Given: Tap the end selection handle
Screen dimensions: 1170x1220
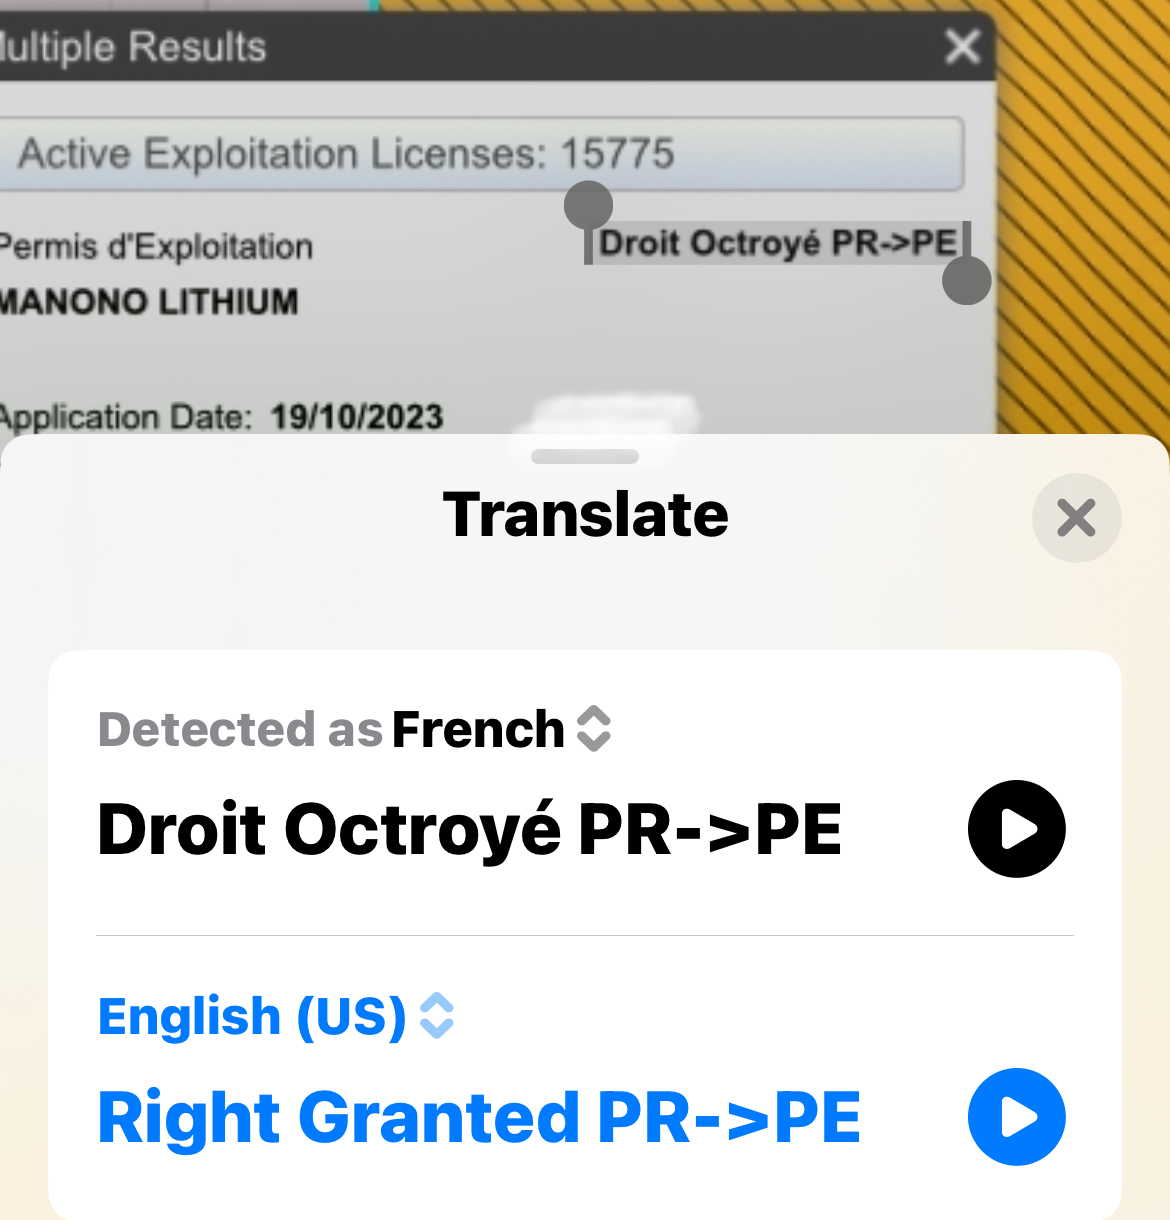Looking at the screenshot, I should [x=966, y=280].
